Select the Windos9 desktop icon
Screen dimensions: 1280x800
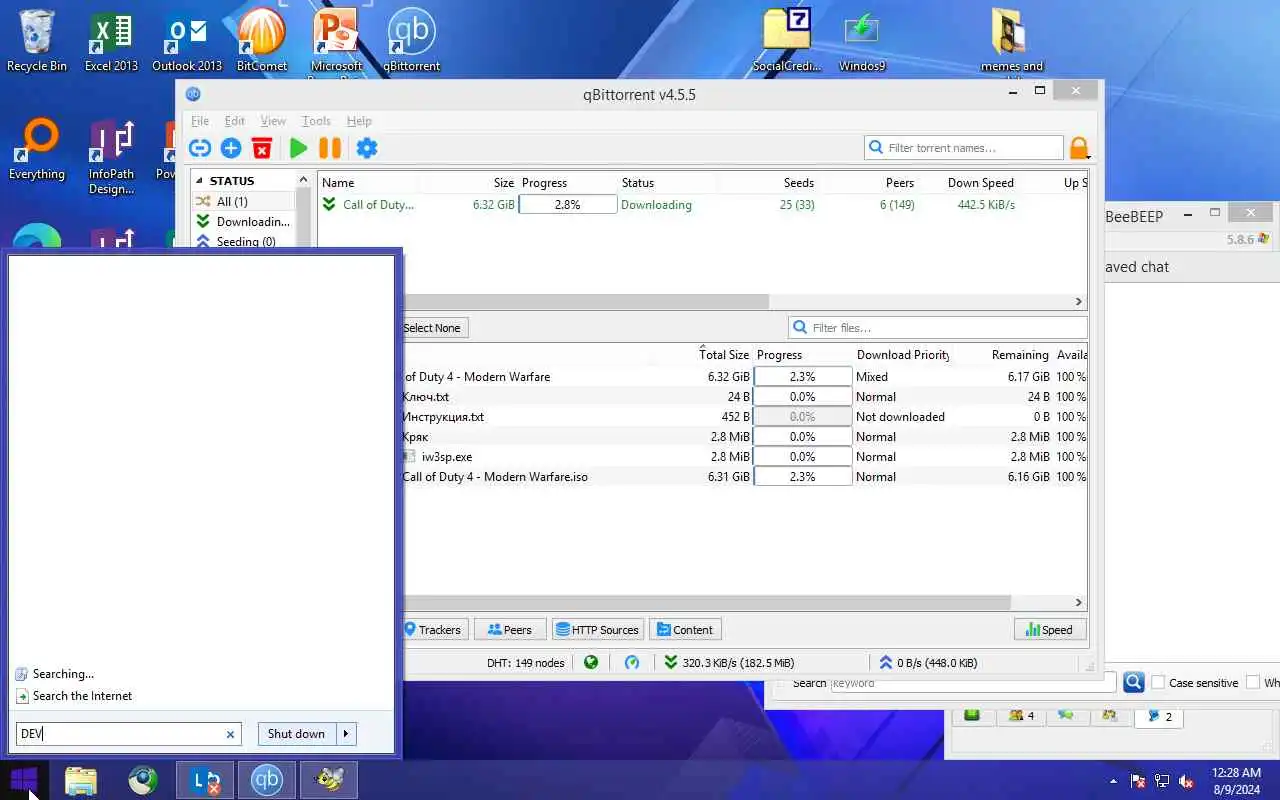coord(862,40)
